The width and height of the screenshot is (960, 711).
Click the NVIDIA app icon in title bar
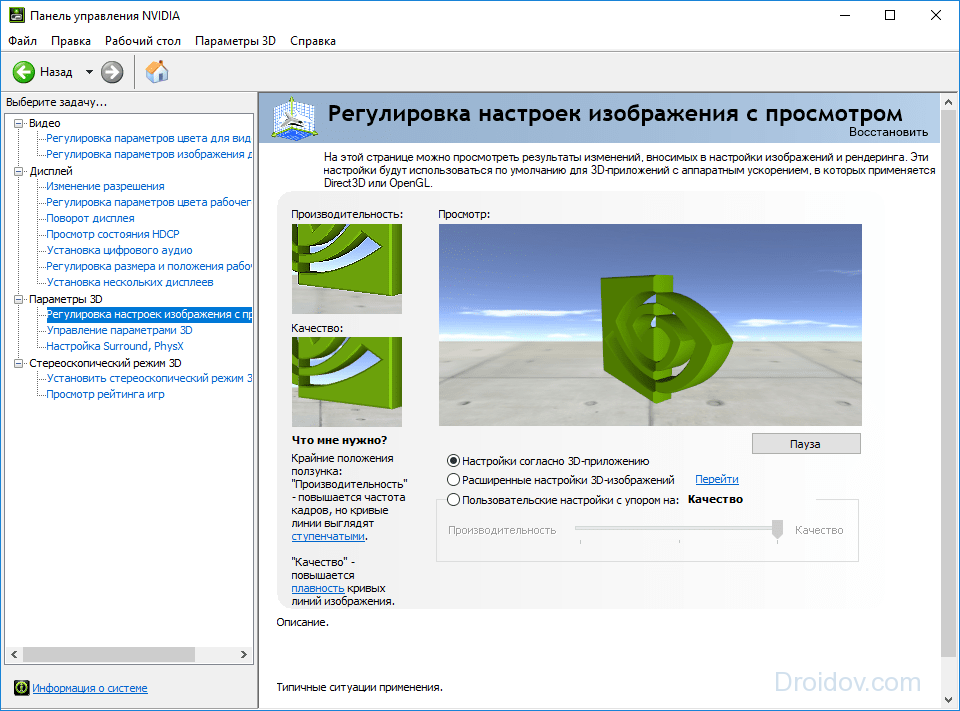[14, 16]
